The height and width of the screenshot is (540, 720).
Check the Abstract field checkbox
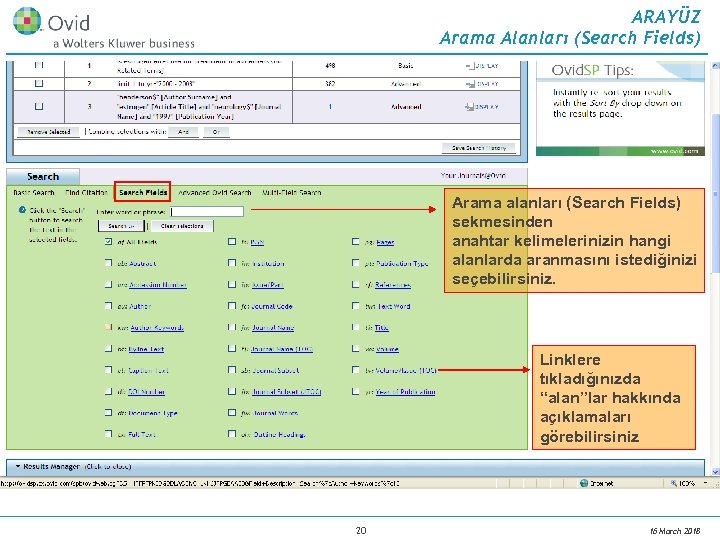coord(108,263)
